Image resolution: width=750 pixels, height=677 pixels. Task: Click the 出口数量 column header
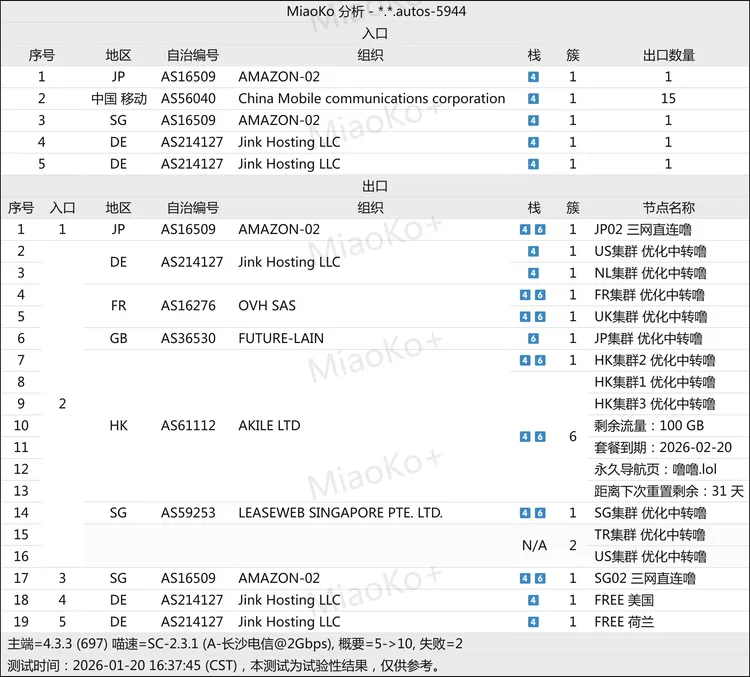pyautogui.click(x=668, y=55)
